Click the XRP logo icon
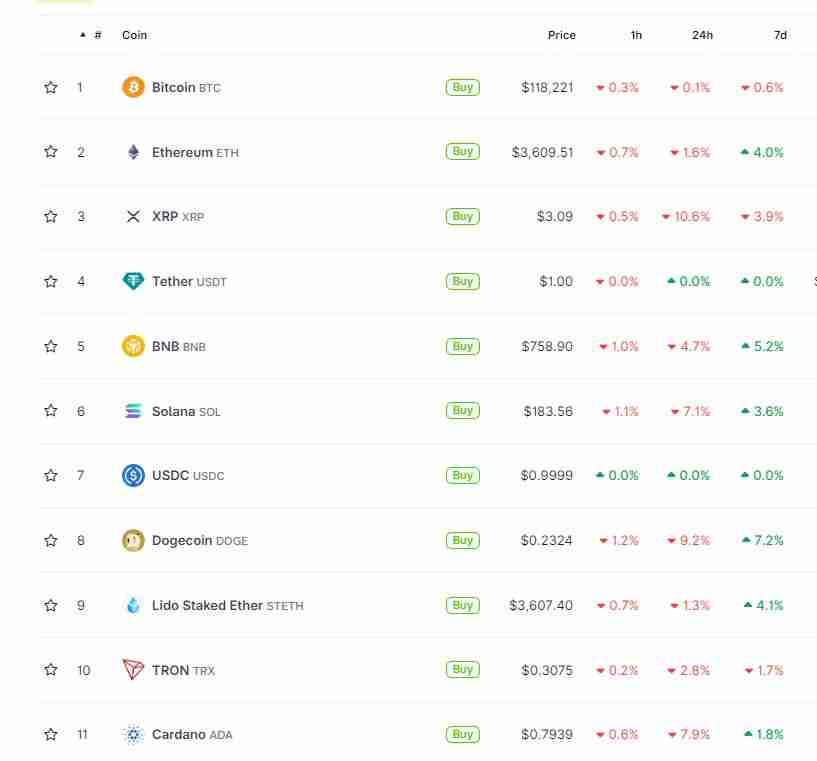 [133, 217]
